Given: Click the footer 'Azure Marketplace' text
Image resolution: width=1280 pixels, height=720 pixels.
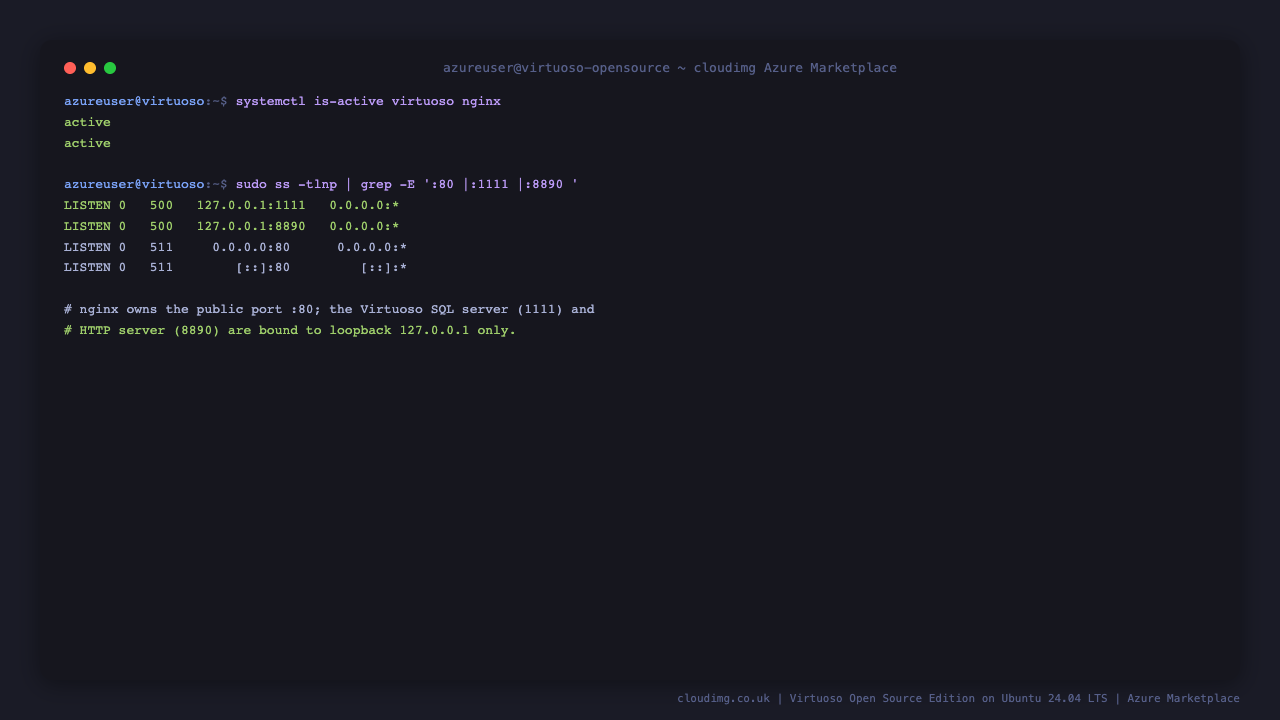Looking at the screenshot, I should [1183, 698].
